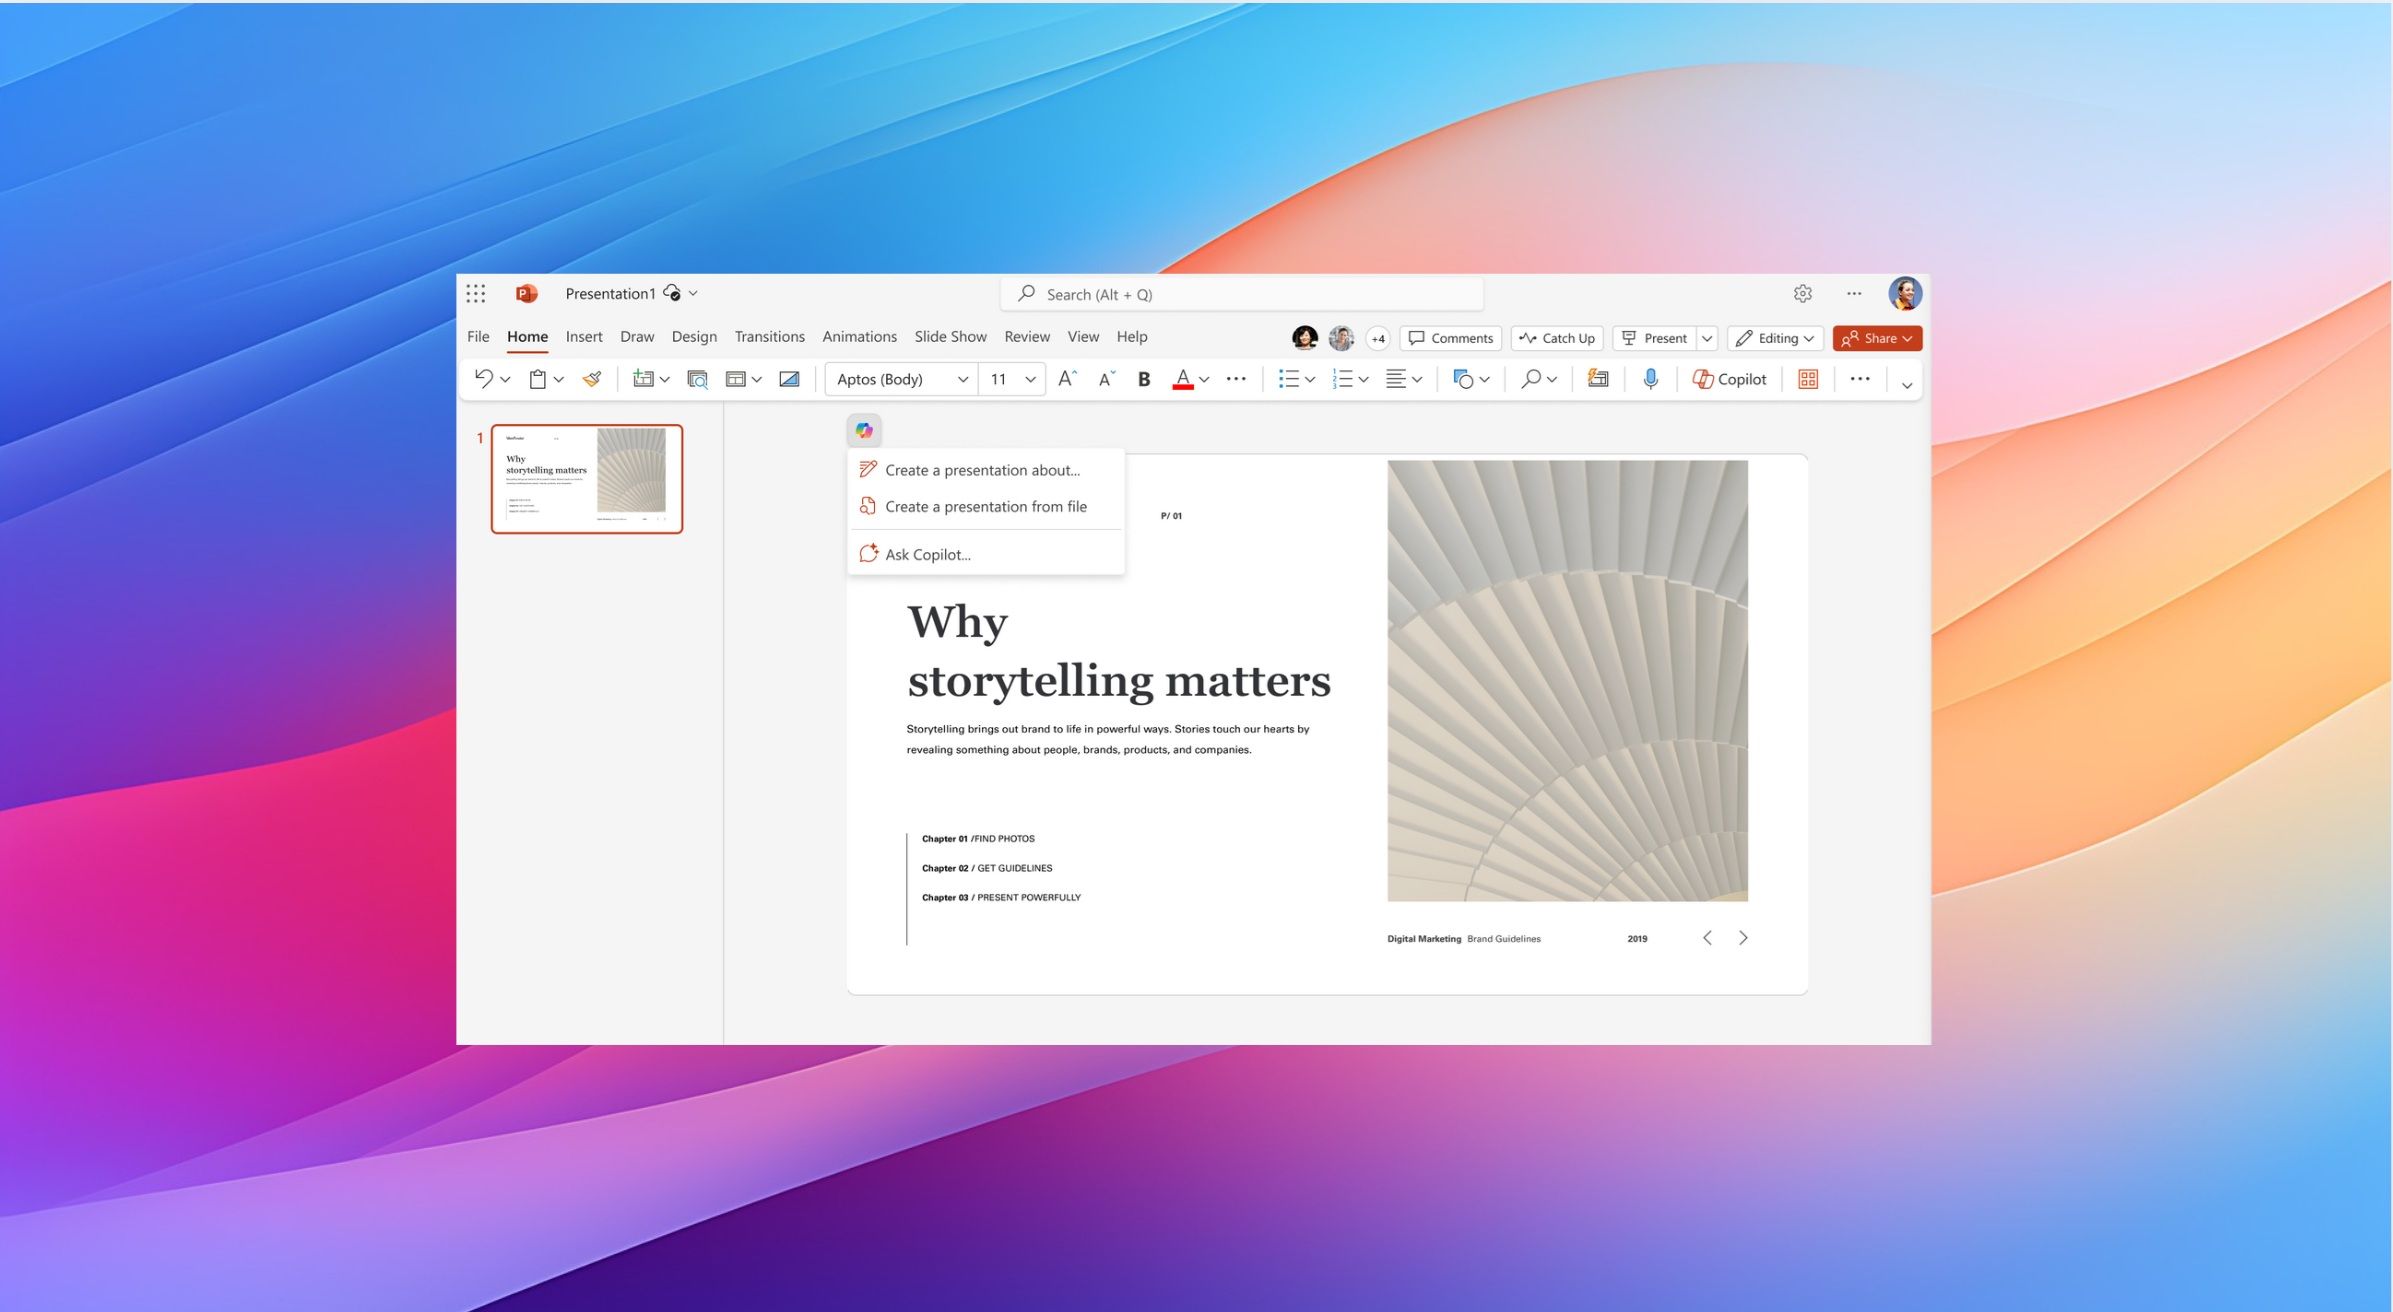This screenshot has width=2393, height=1312.
Task: Toggle bold formatting
Action: point(1143,378)
